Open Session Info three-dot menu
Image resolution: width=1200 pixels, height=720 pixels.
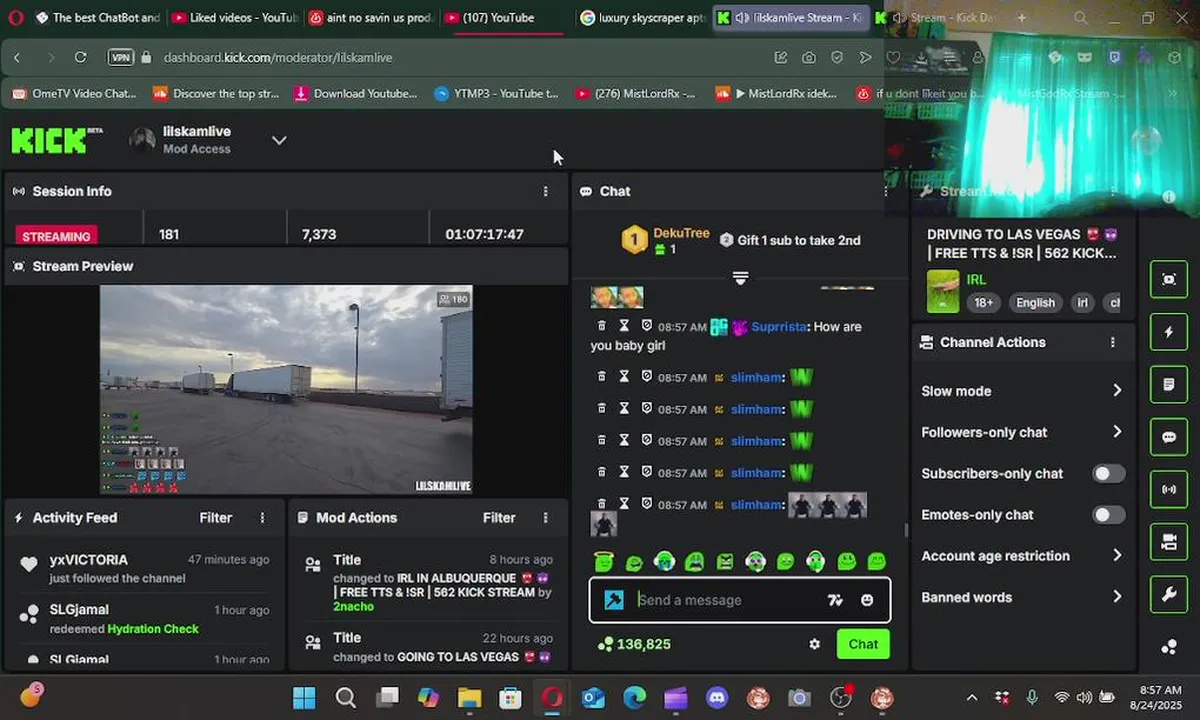[x=545, y=191]
